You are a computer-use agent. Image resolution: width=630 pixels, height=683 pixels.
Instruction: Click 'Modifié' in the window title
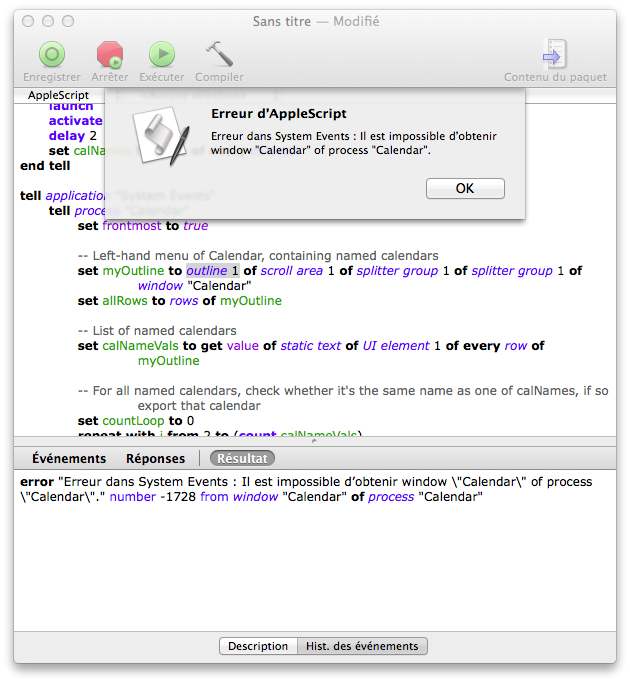pyautogui.click(x=356, y=21)
